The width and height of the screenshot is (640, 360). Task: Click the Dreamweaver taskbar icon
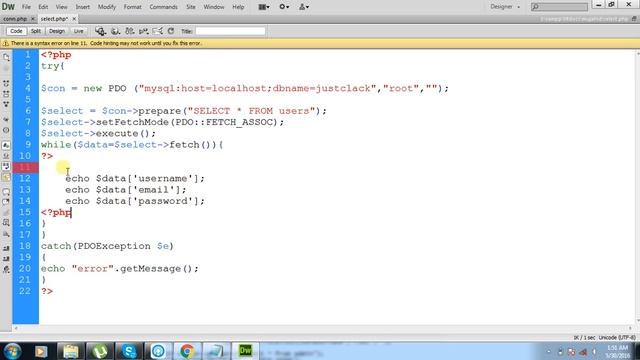pos(245,351)
